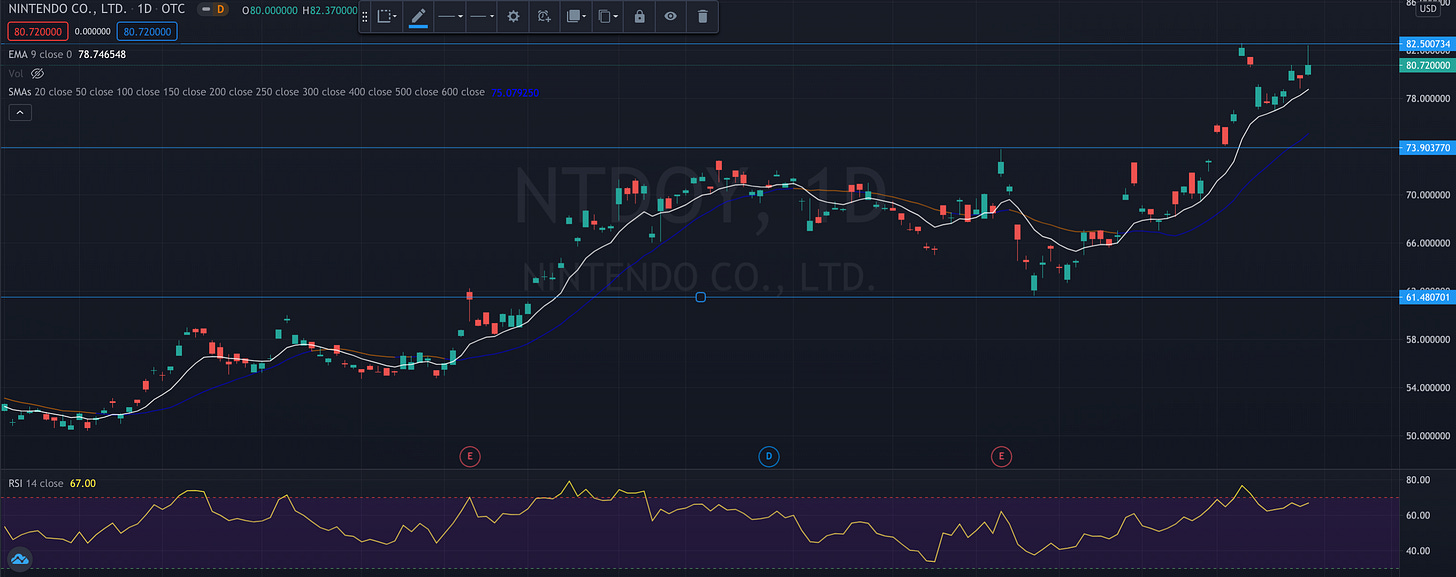This screenshot has height=577, width=1456.
Task: Click the SMA value 75.079250
Action: pos(514,92)
